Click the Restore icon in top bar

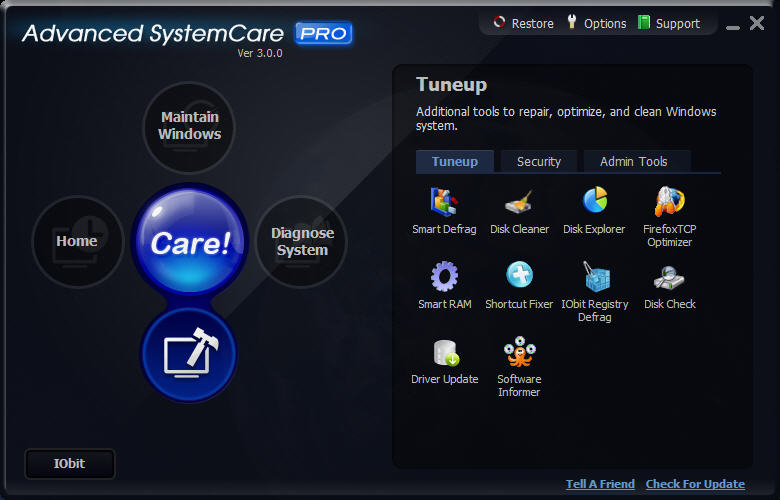pos(499,22)
